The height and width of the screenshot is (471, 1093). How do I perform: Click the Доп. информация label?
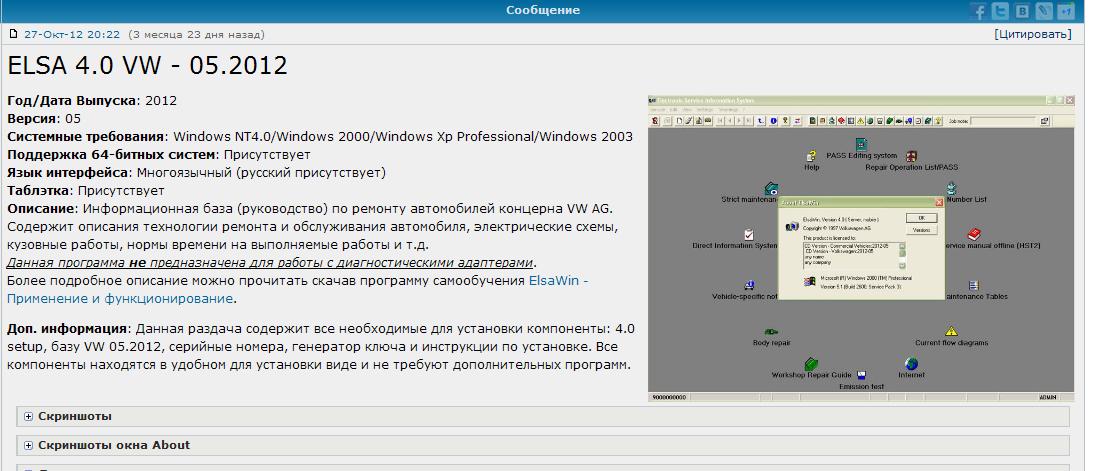point(68,328)
